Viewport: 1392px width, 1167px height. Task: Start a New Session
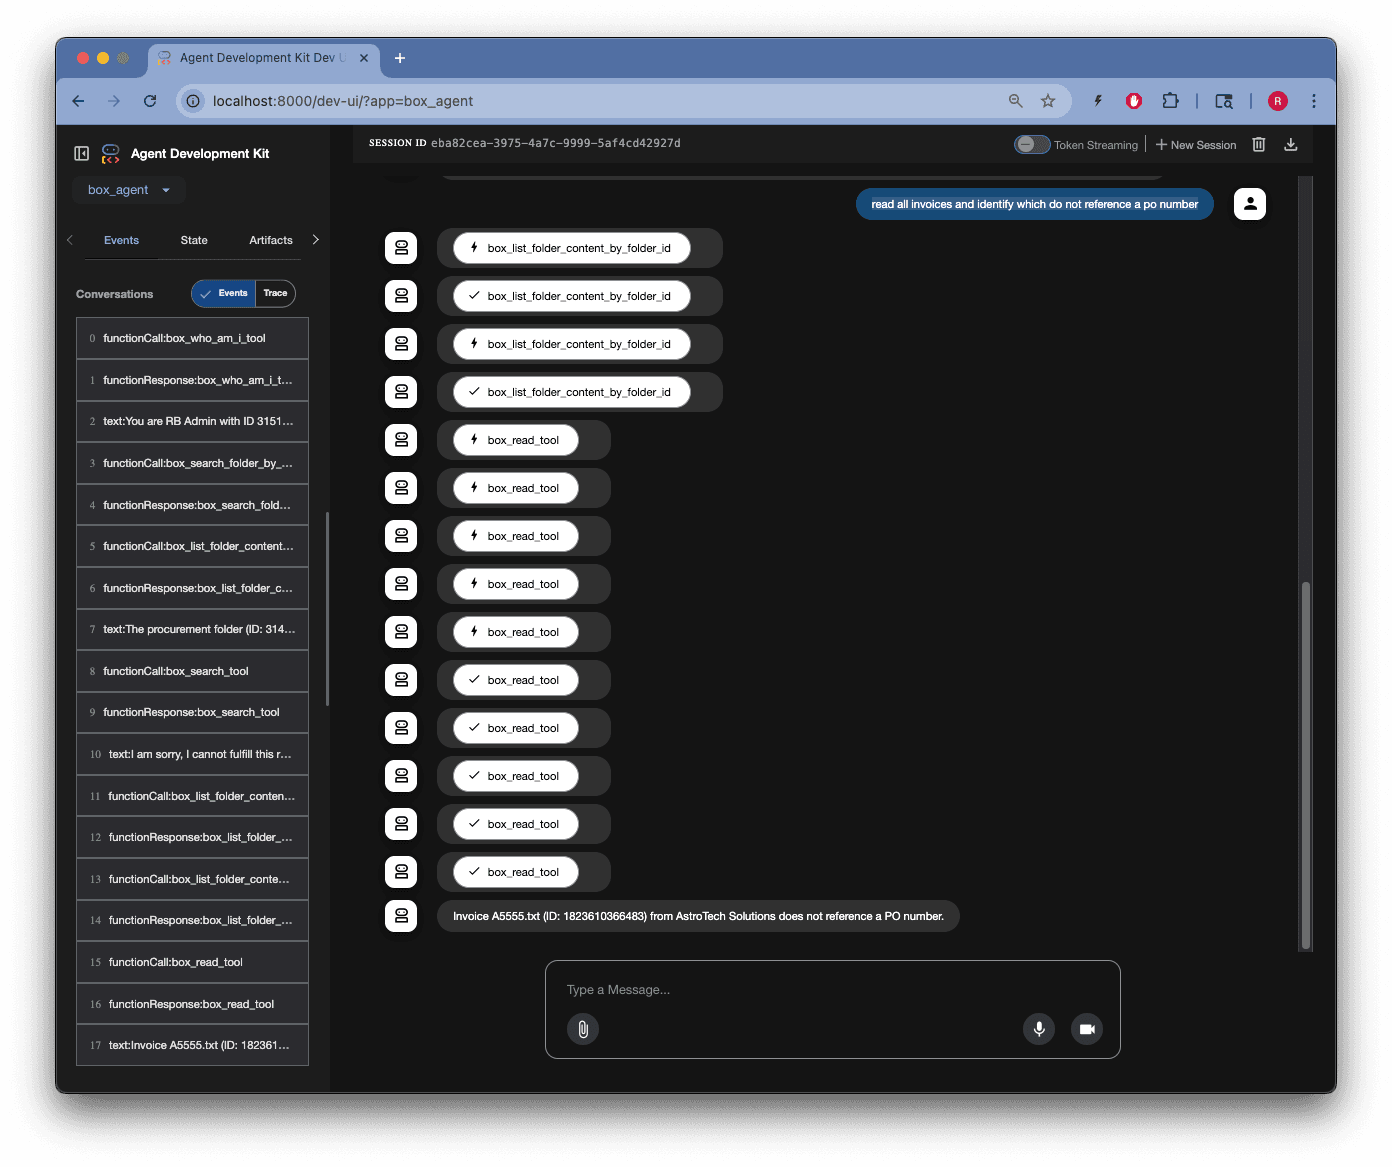(x=1196, y=145)
